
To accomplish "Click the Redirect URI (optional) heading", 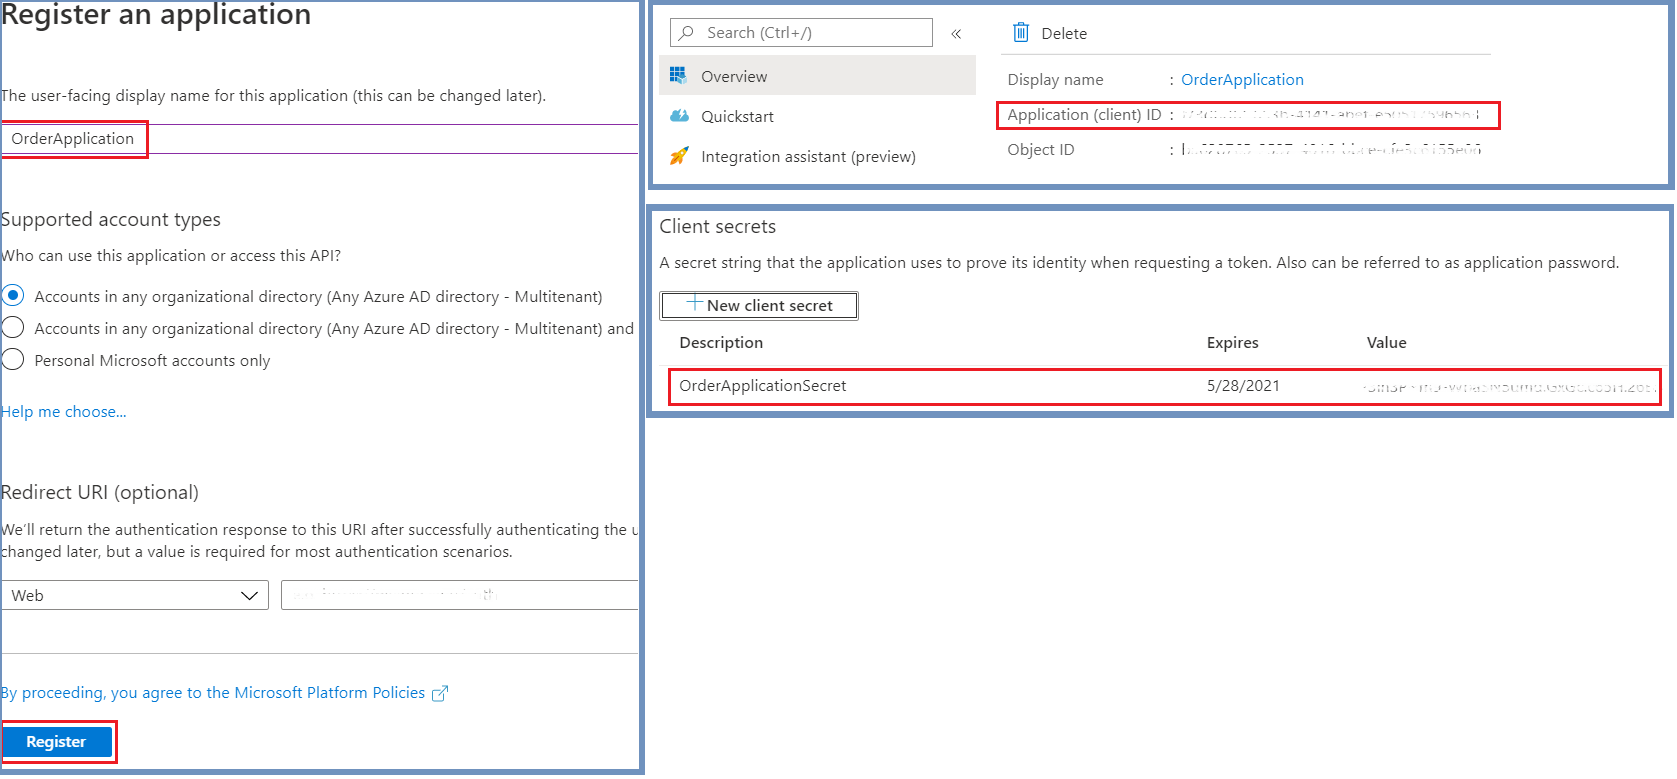I will click(100, 493).
